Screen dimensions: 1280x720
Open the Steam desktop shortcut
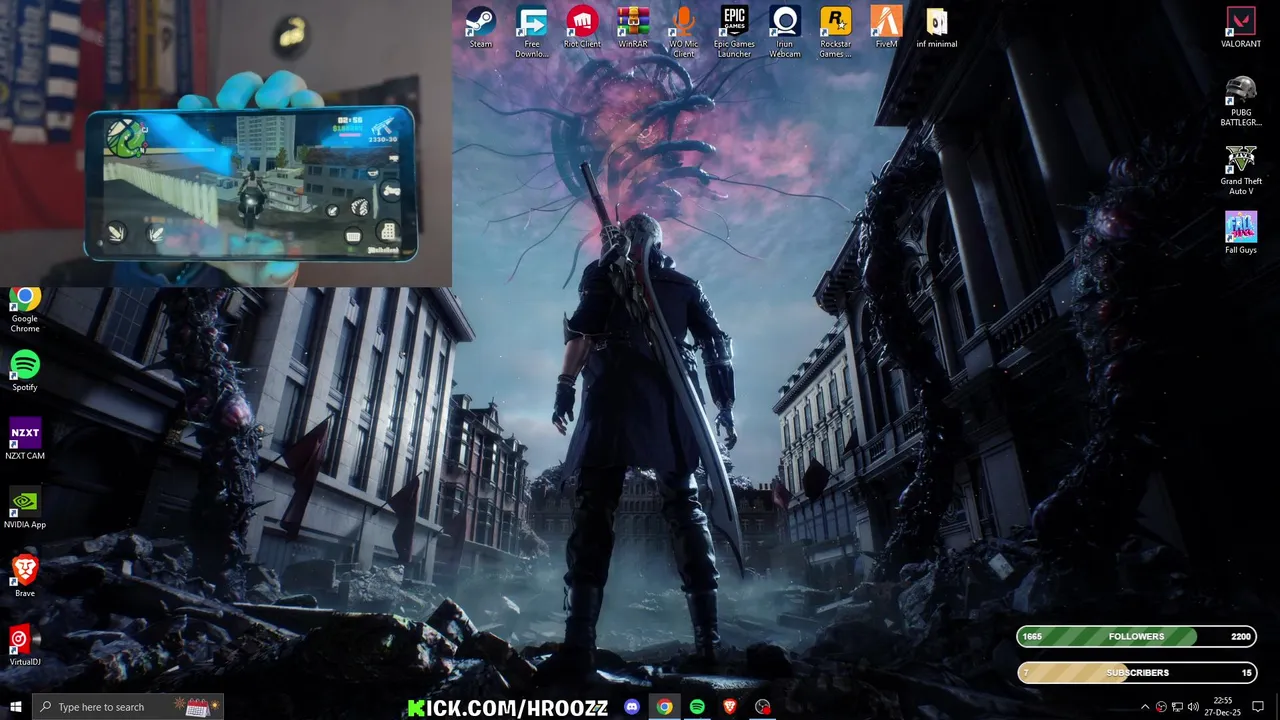pos(481,27)
